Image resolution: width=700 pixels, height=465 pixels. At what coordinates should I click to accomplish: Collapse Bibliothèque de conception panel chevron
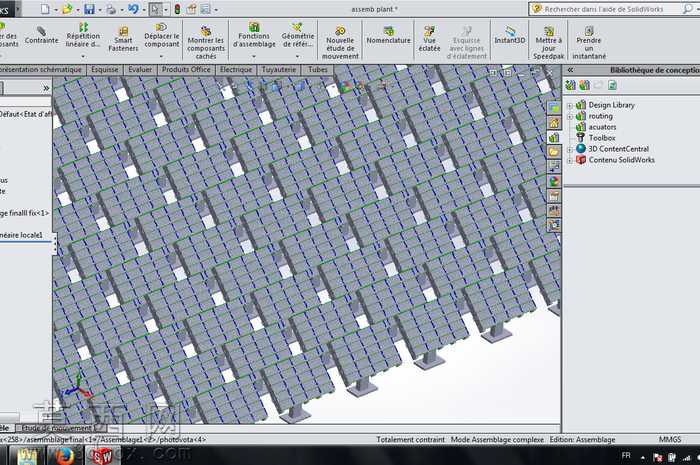570,70
